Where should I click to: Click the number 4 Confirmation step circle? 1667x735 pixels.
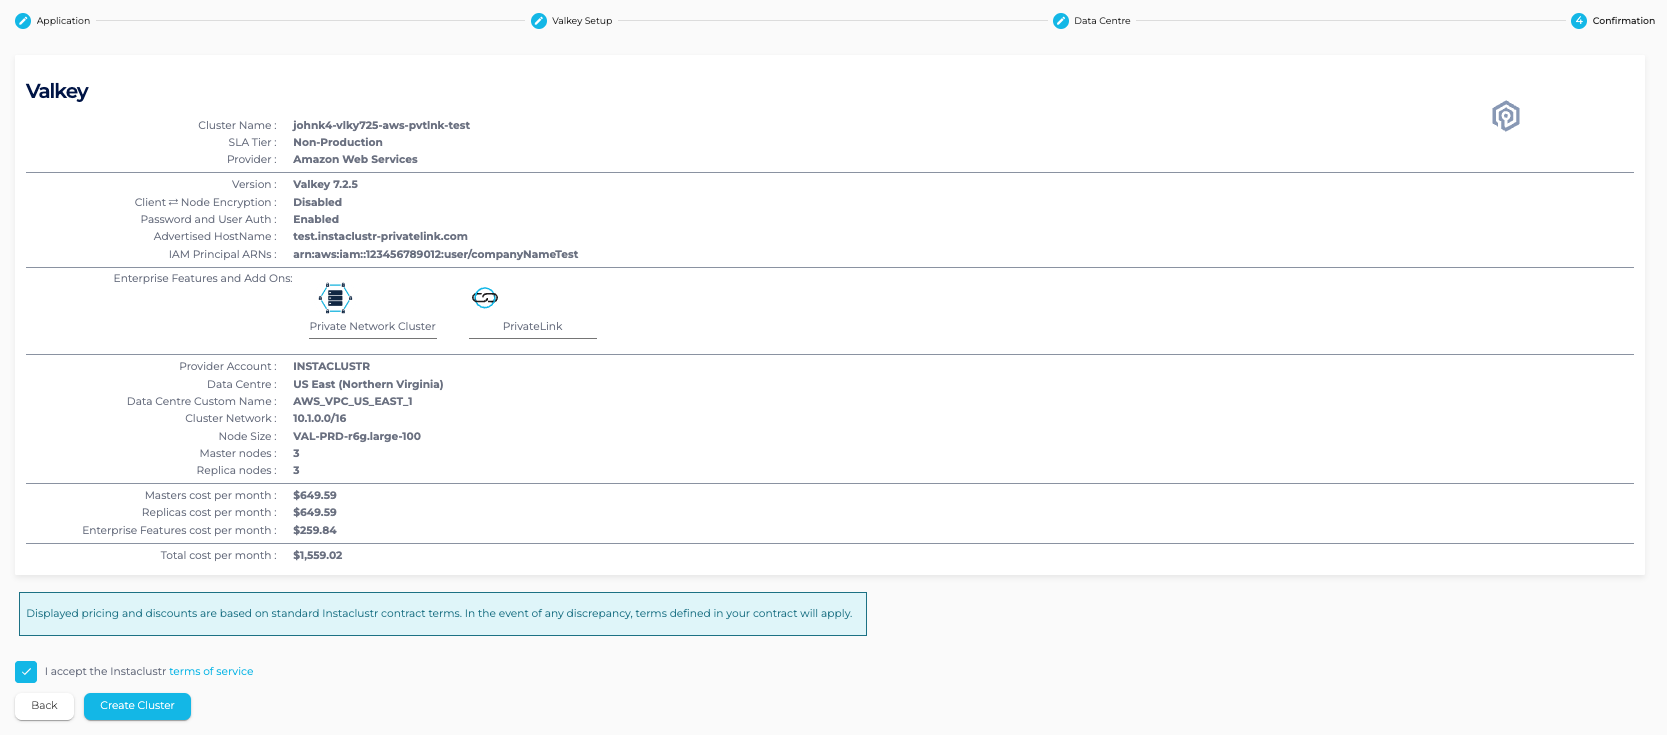pos(1579,21)
